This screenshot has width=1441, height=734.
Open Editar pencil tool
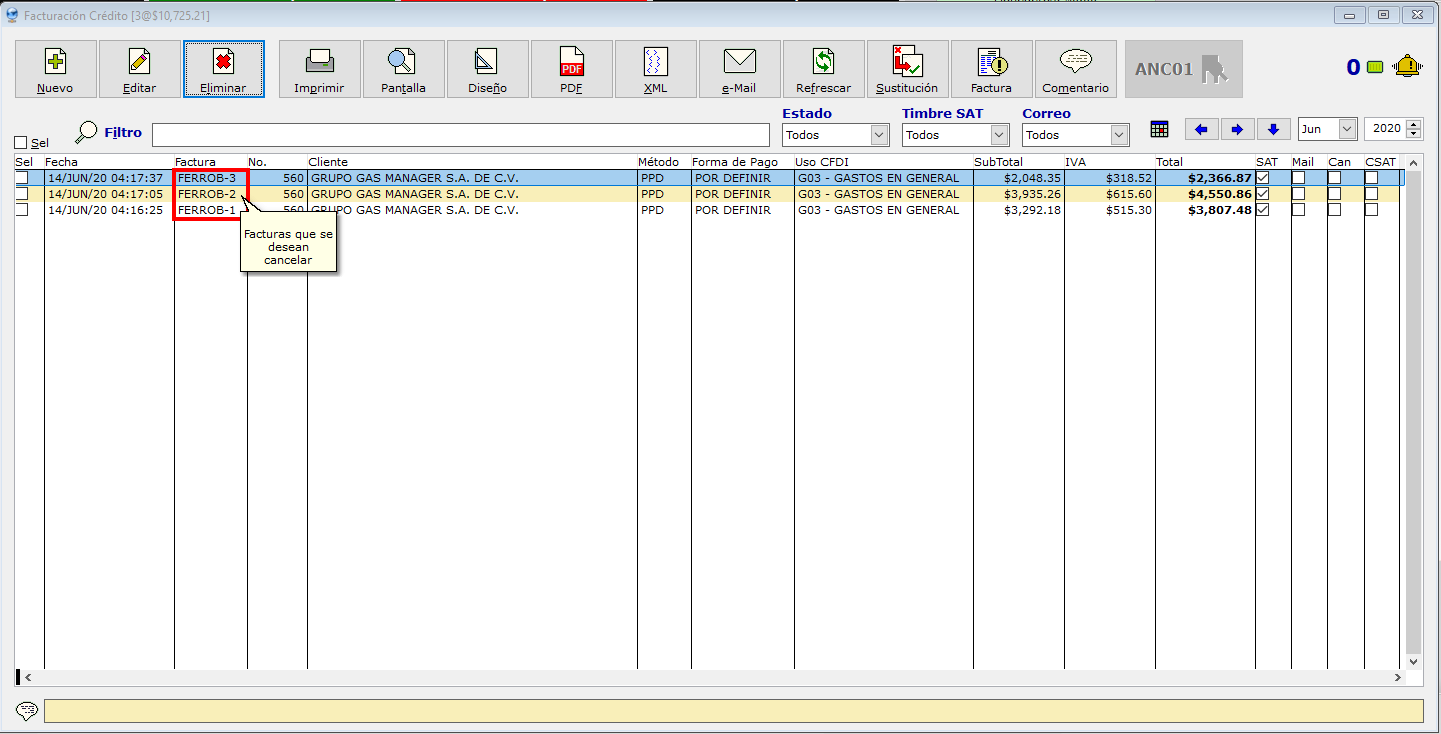pyautogui.click(x=140, y=69)
